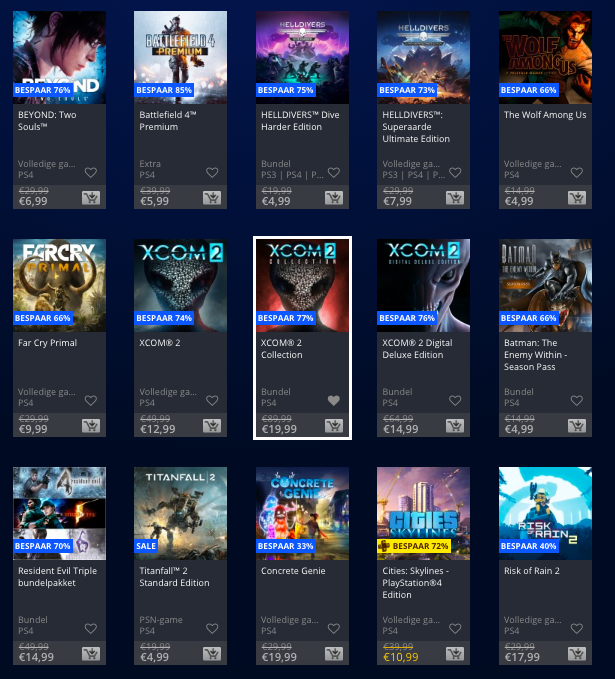Open the plain XCOM 2 game tile

181,338
